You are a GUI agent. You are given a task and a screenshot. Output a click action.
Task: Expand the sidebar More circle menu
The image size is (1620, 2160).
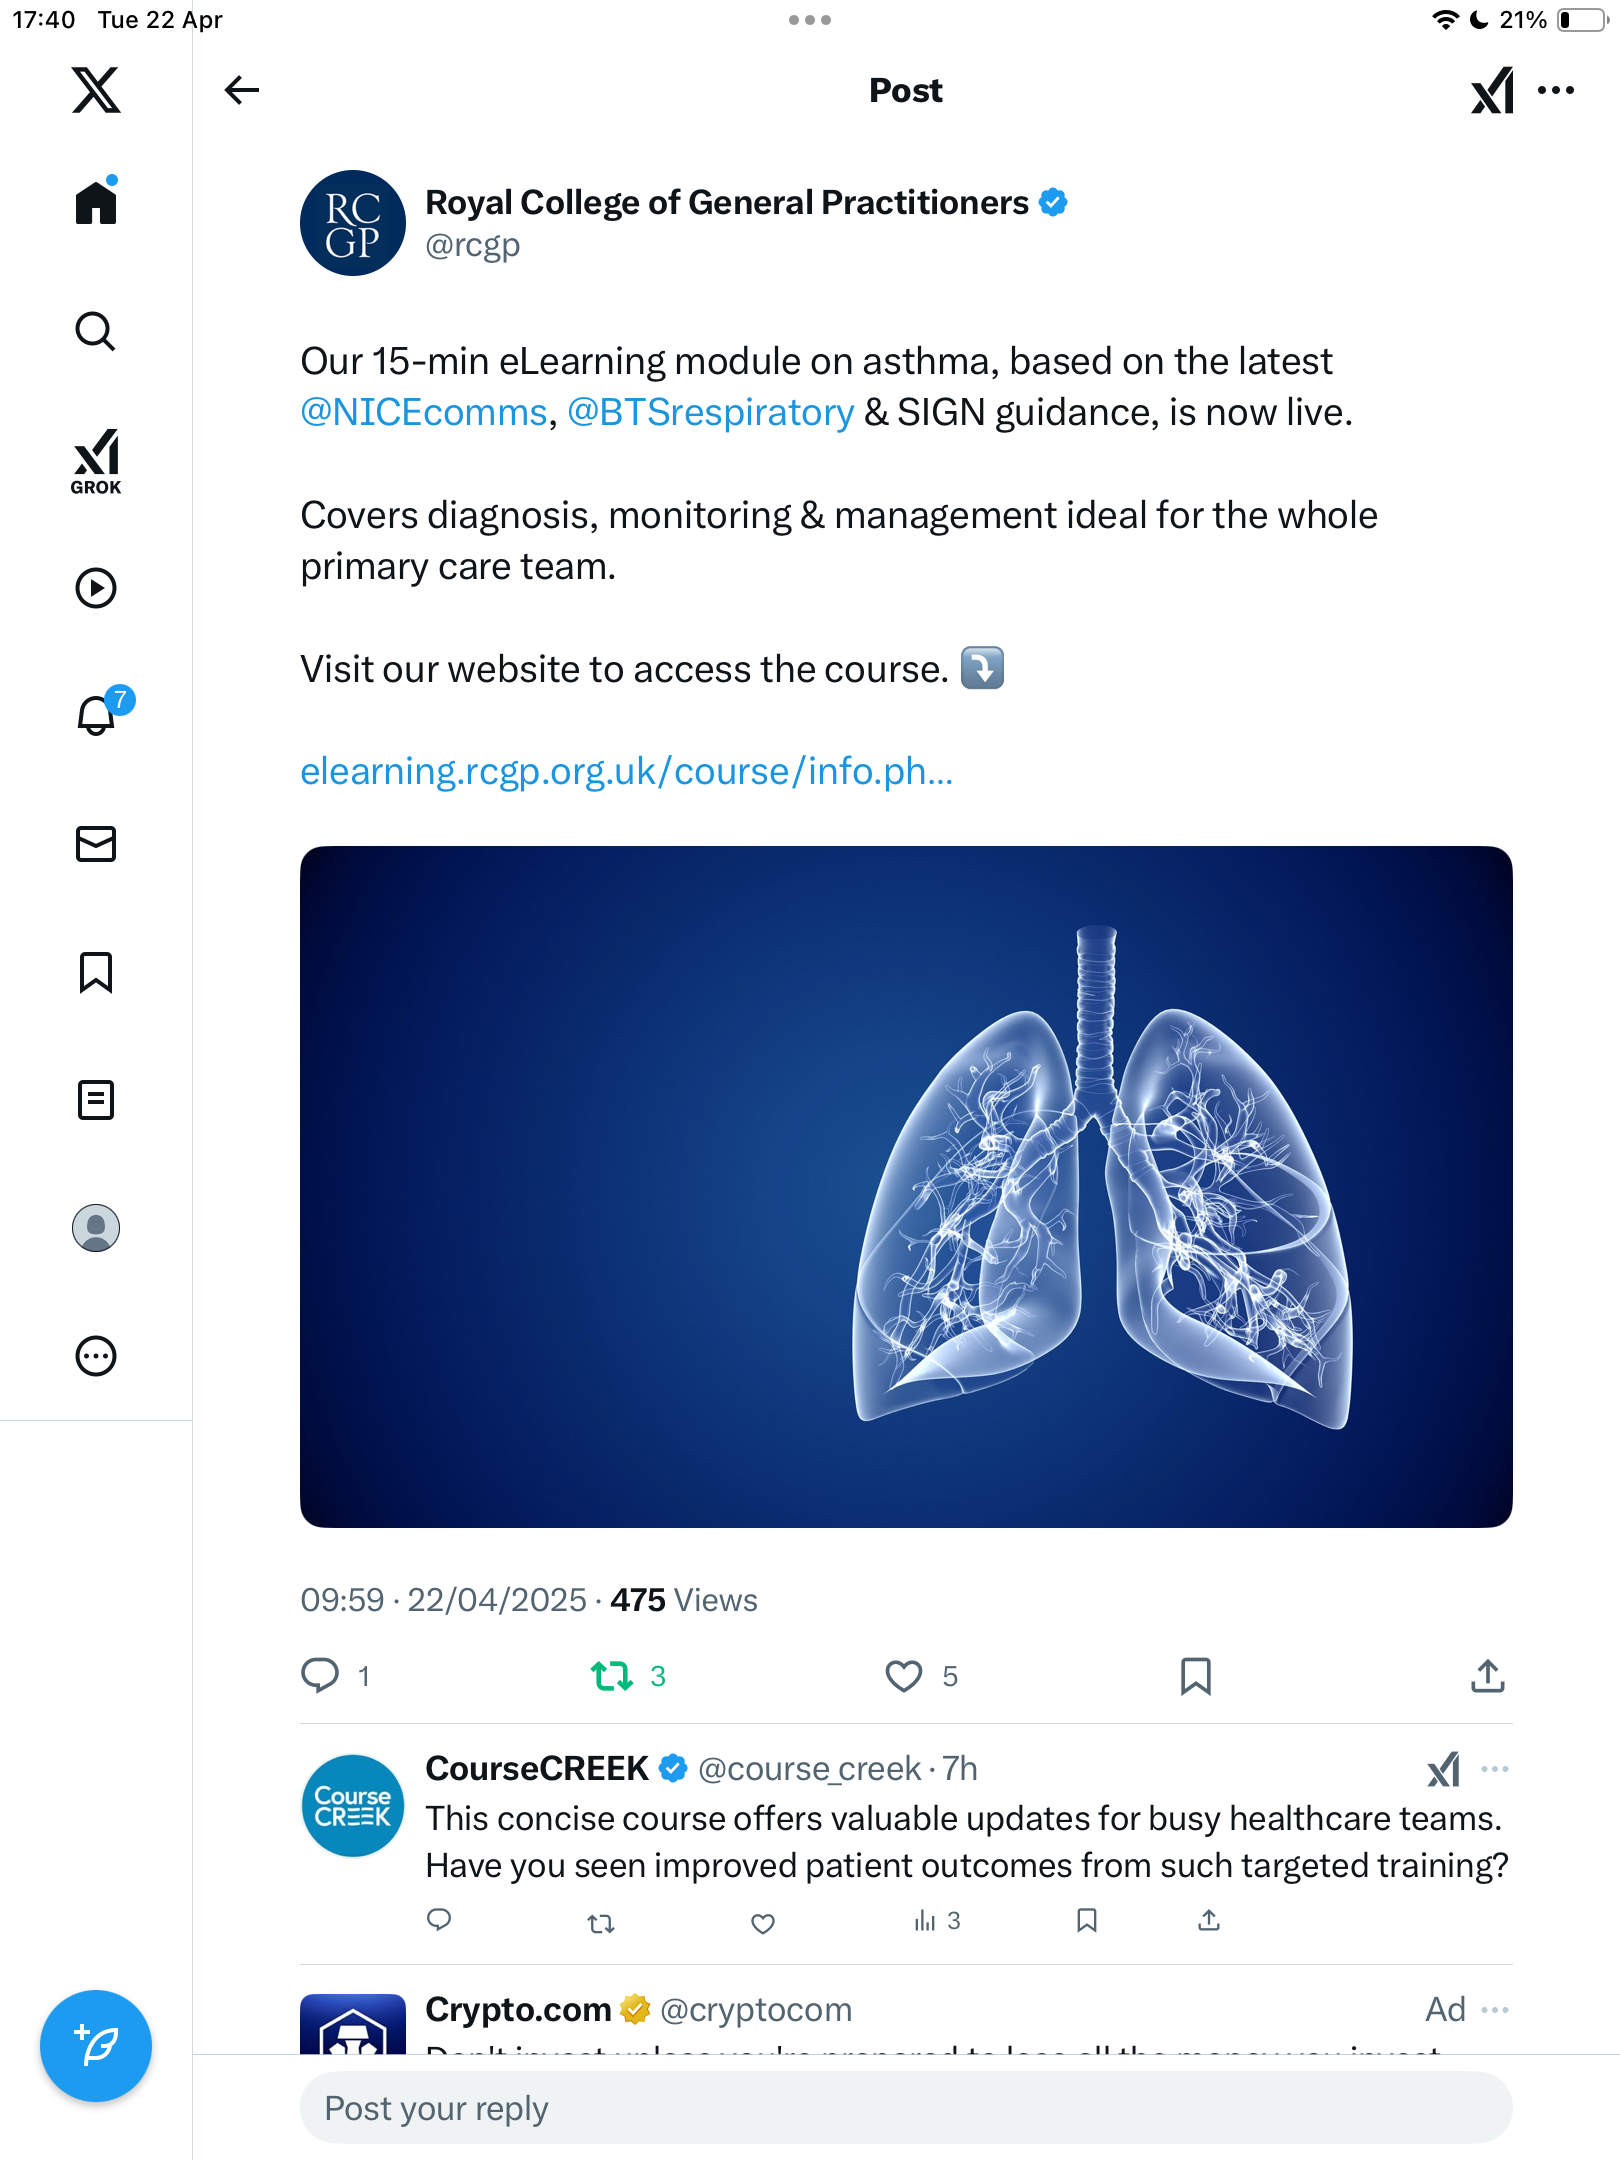pos(96,1356)
